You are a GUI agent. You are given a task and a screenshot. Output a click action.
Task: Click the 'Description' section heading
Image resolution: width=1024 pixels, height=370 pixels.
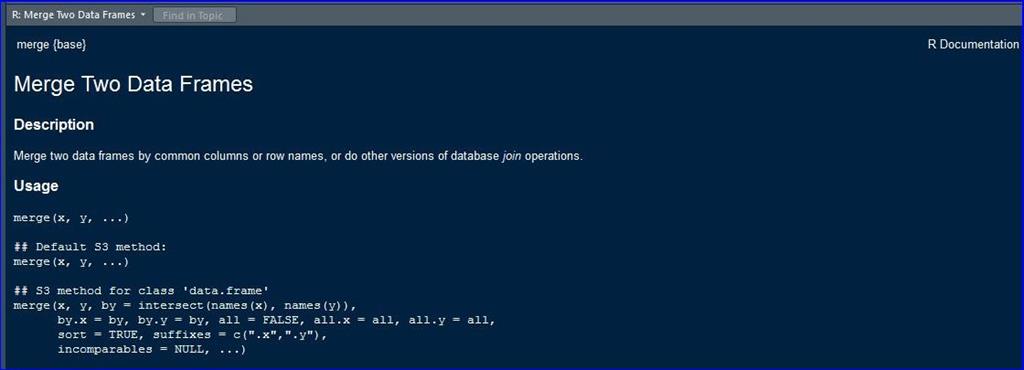point(54,125)
